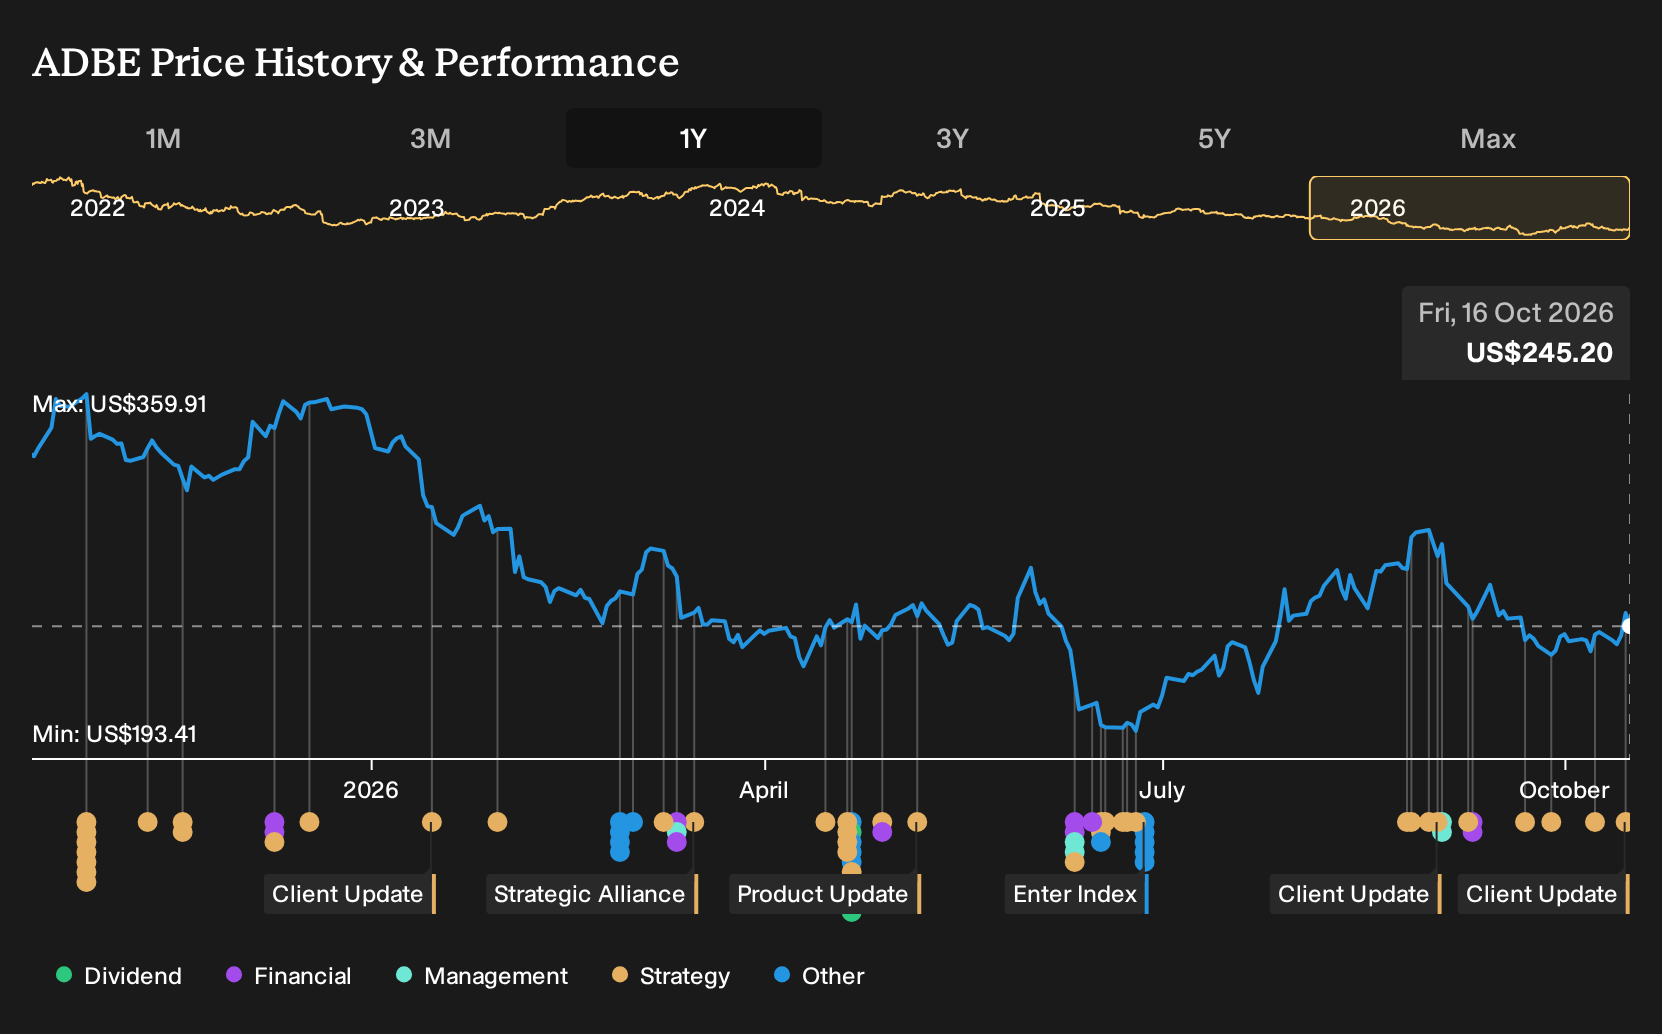Open the Enter Index event label
The height and width of the screenshot is (1034, 1662).
point(1076,894)
